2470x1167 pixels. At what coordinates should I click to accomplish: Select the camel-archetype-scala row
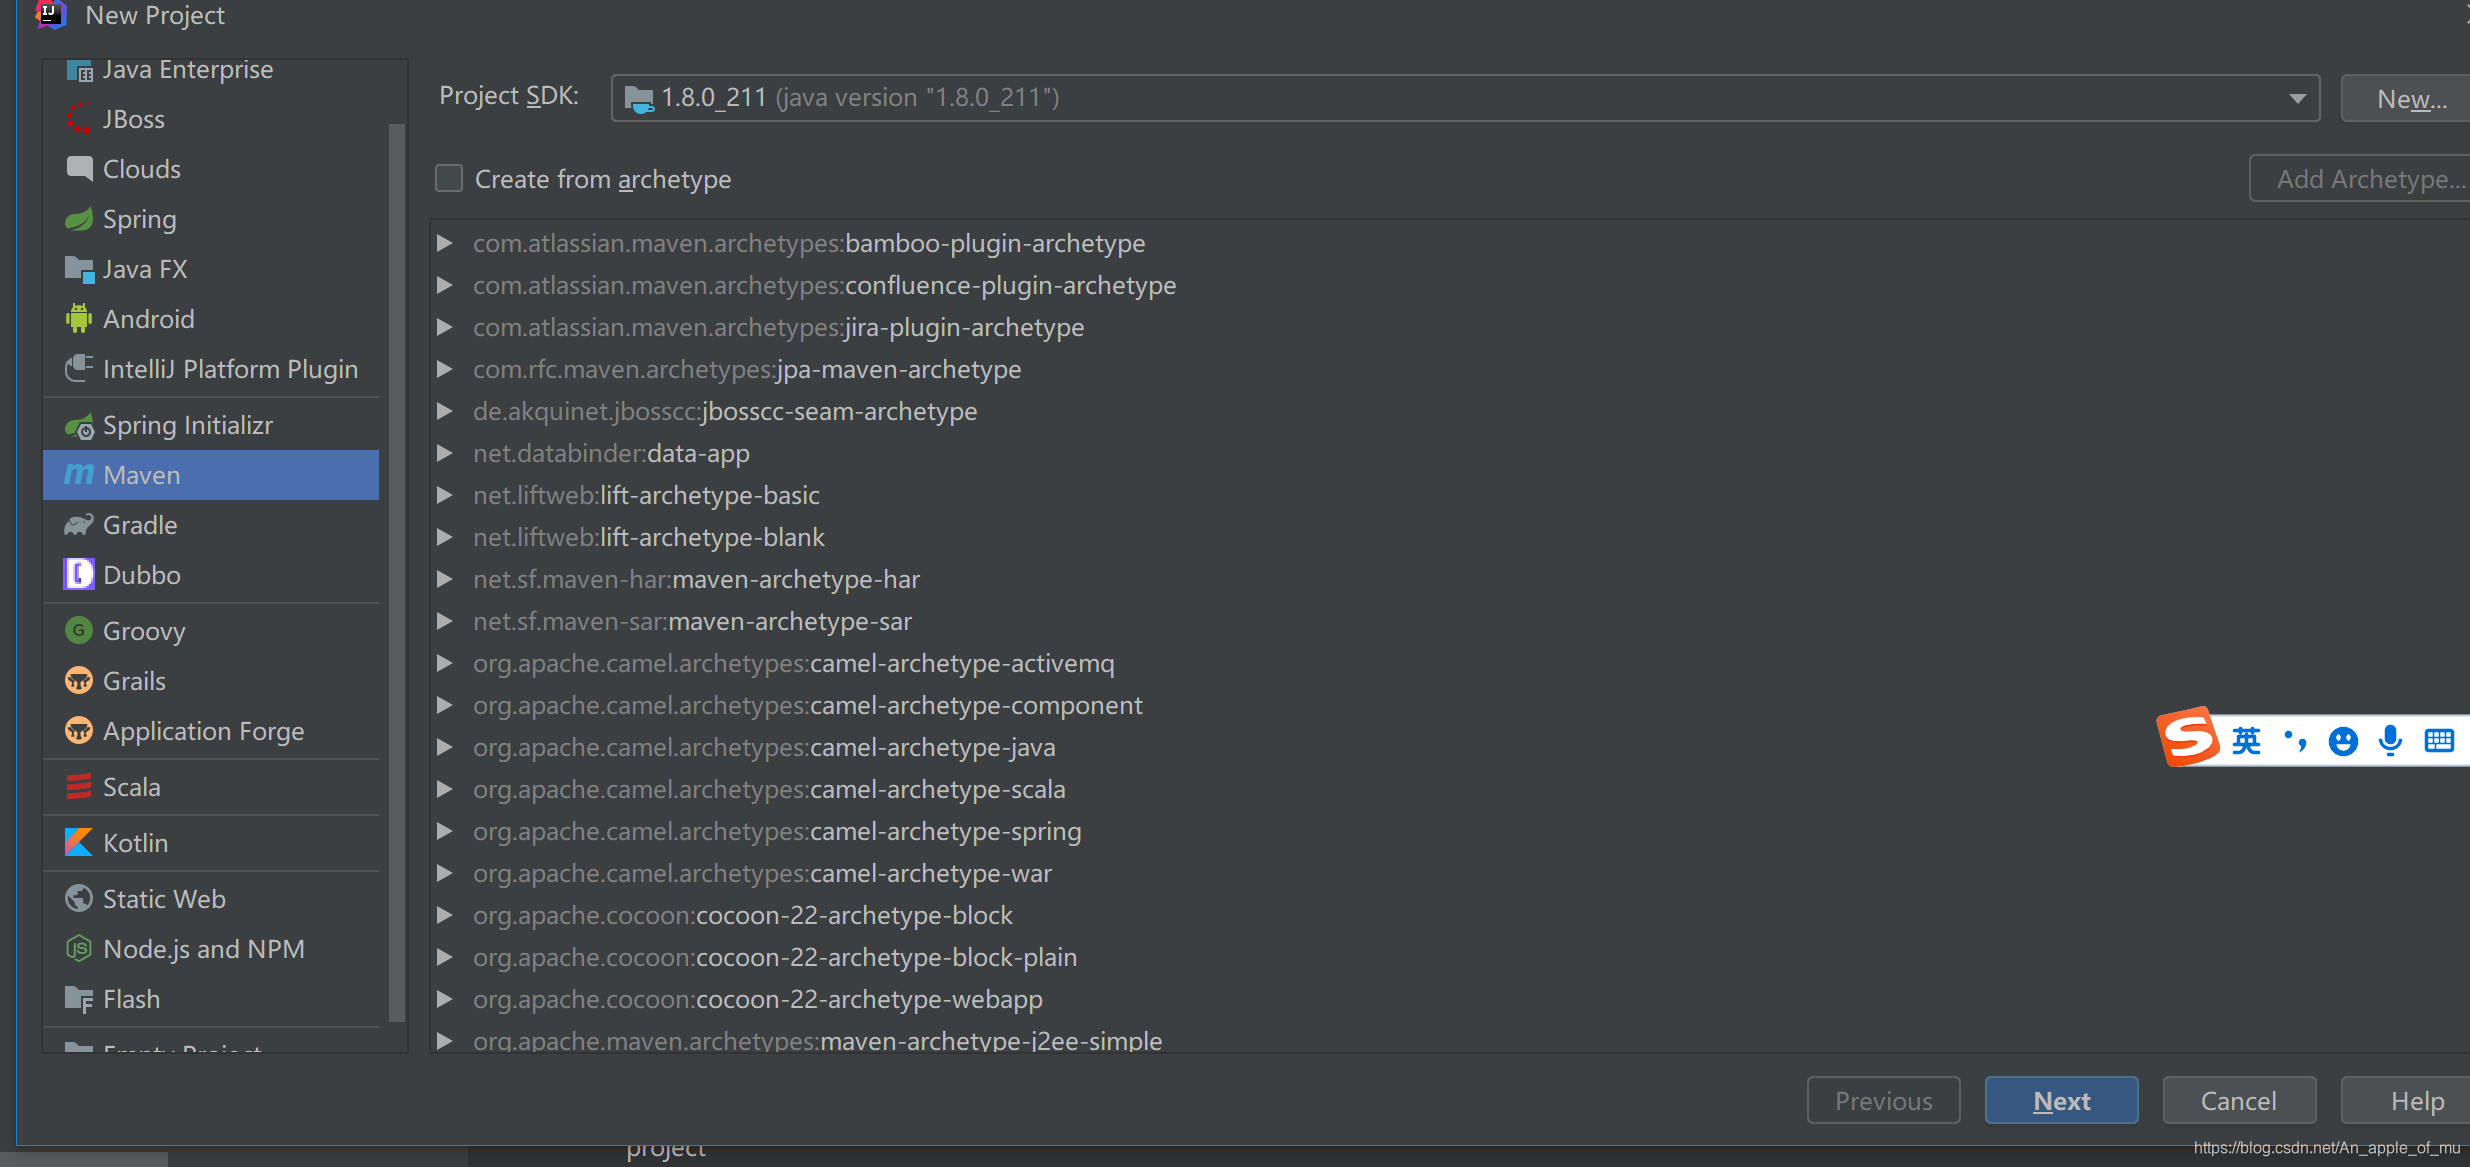pos(1450,789)
